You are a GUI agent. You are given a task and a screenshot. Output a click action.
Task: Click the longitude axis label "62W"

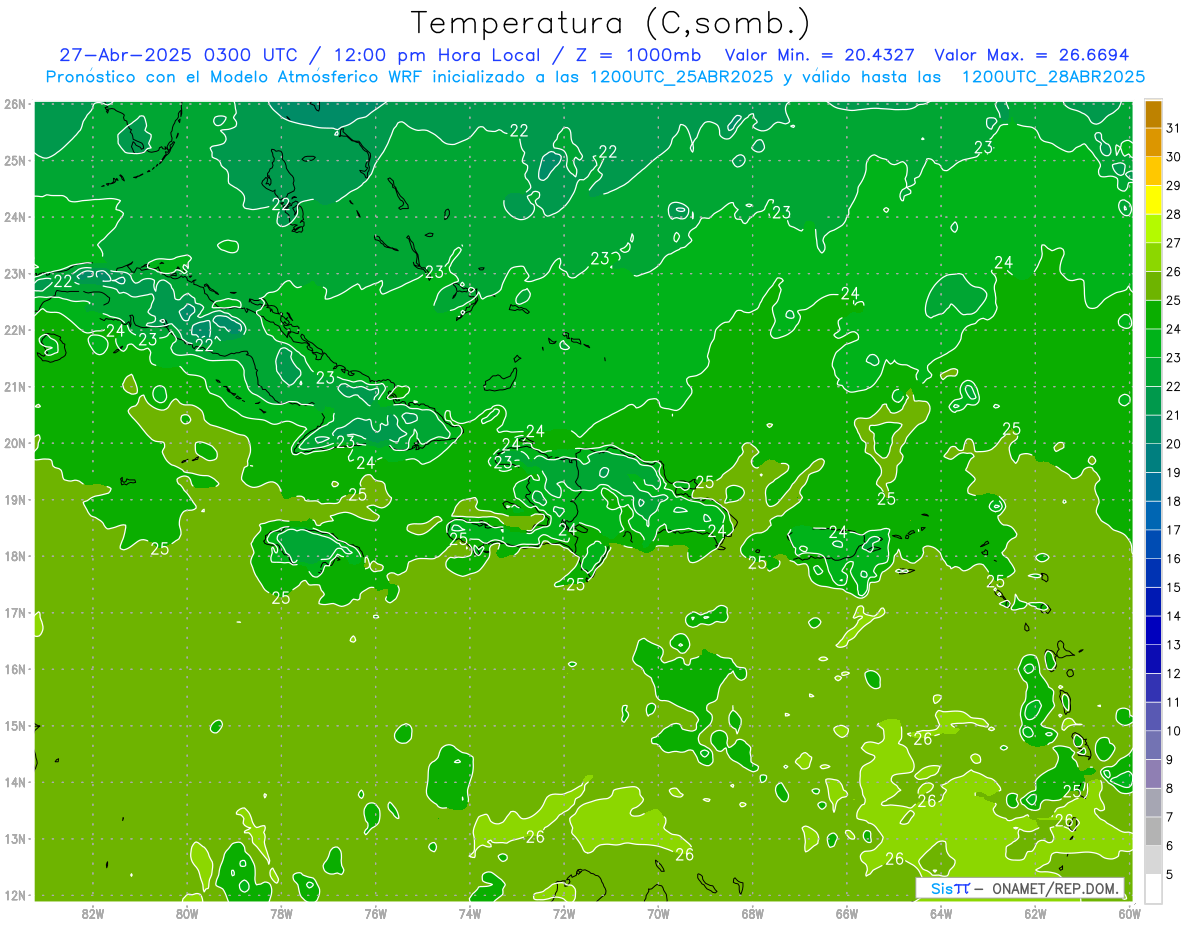click(x=1035, y=913)
